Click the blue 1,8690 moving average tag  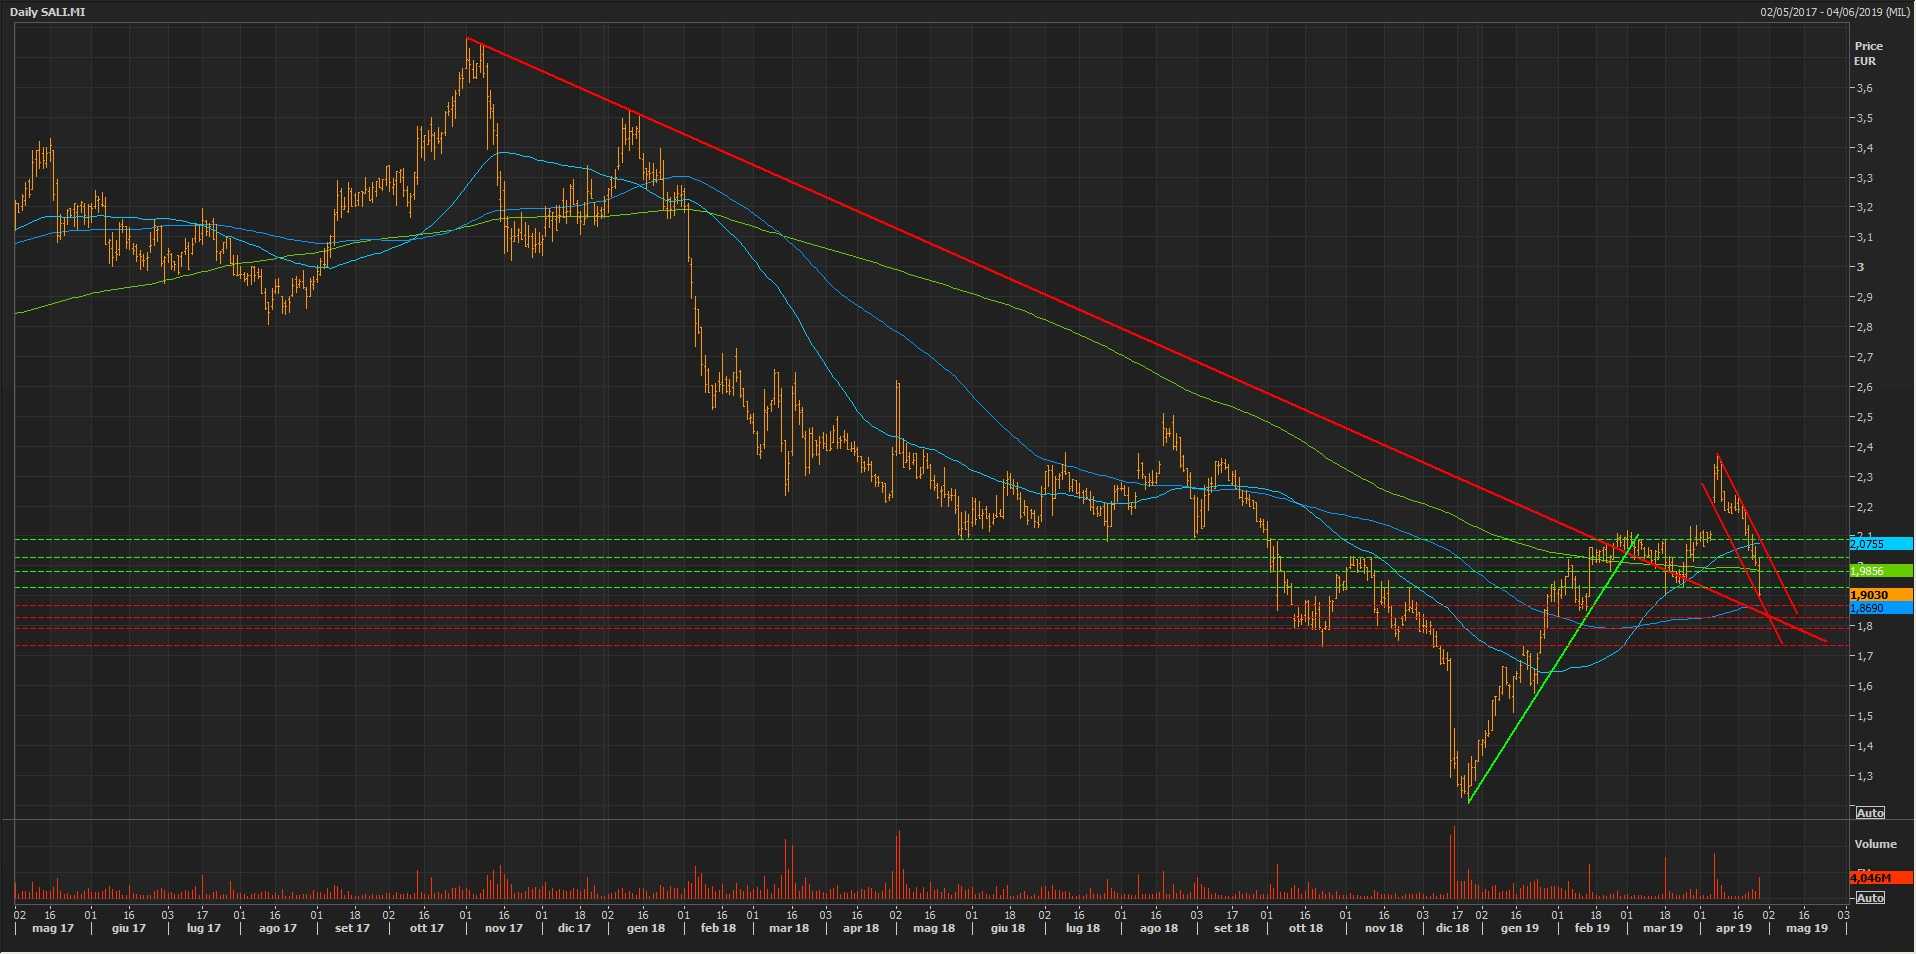[1879, 608]
